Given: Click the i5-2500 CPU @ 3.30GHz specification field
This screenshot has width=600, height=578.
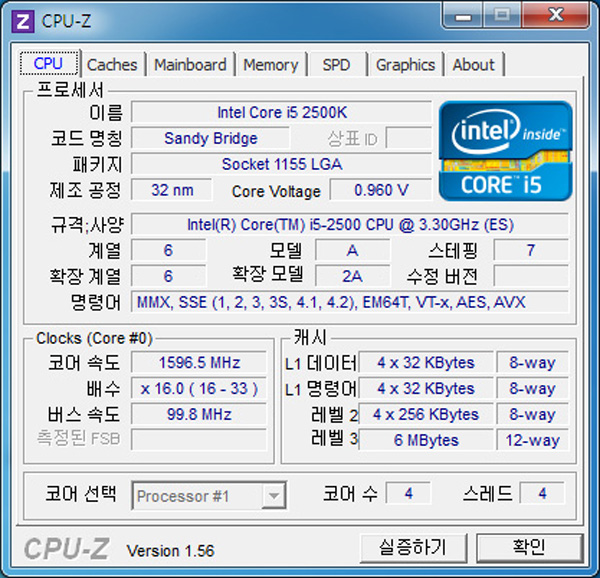Looking at the screenshot, I should pos(350,225).
